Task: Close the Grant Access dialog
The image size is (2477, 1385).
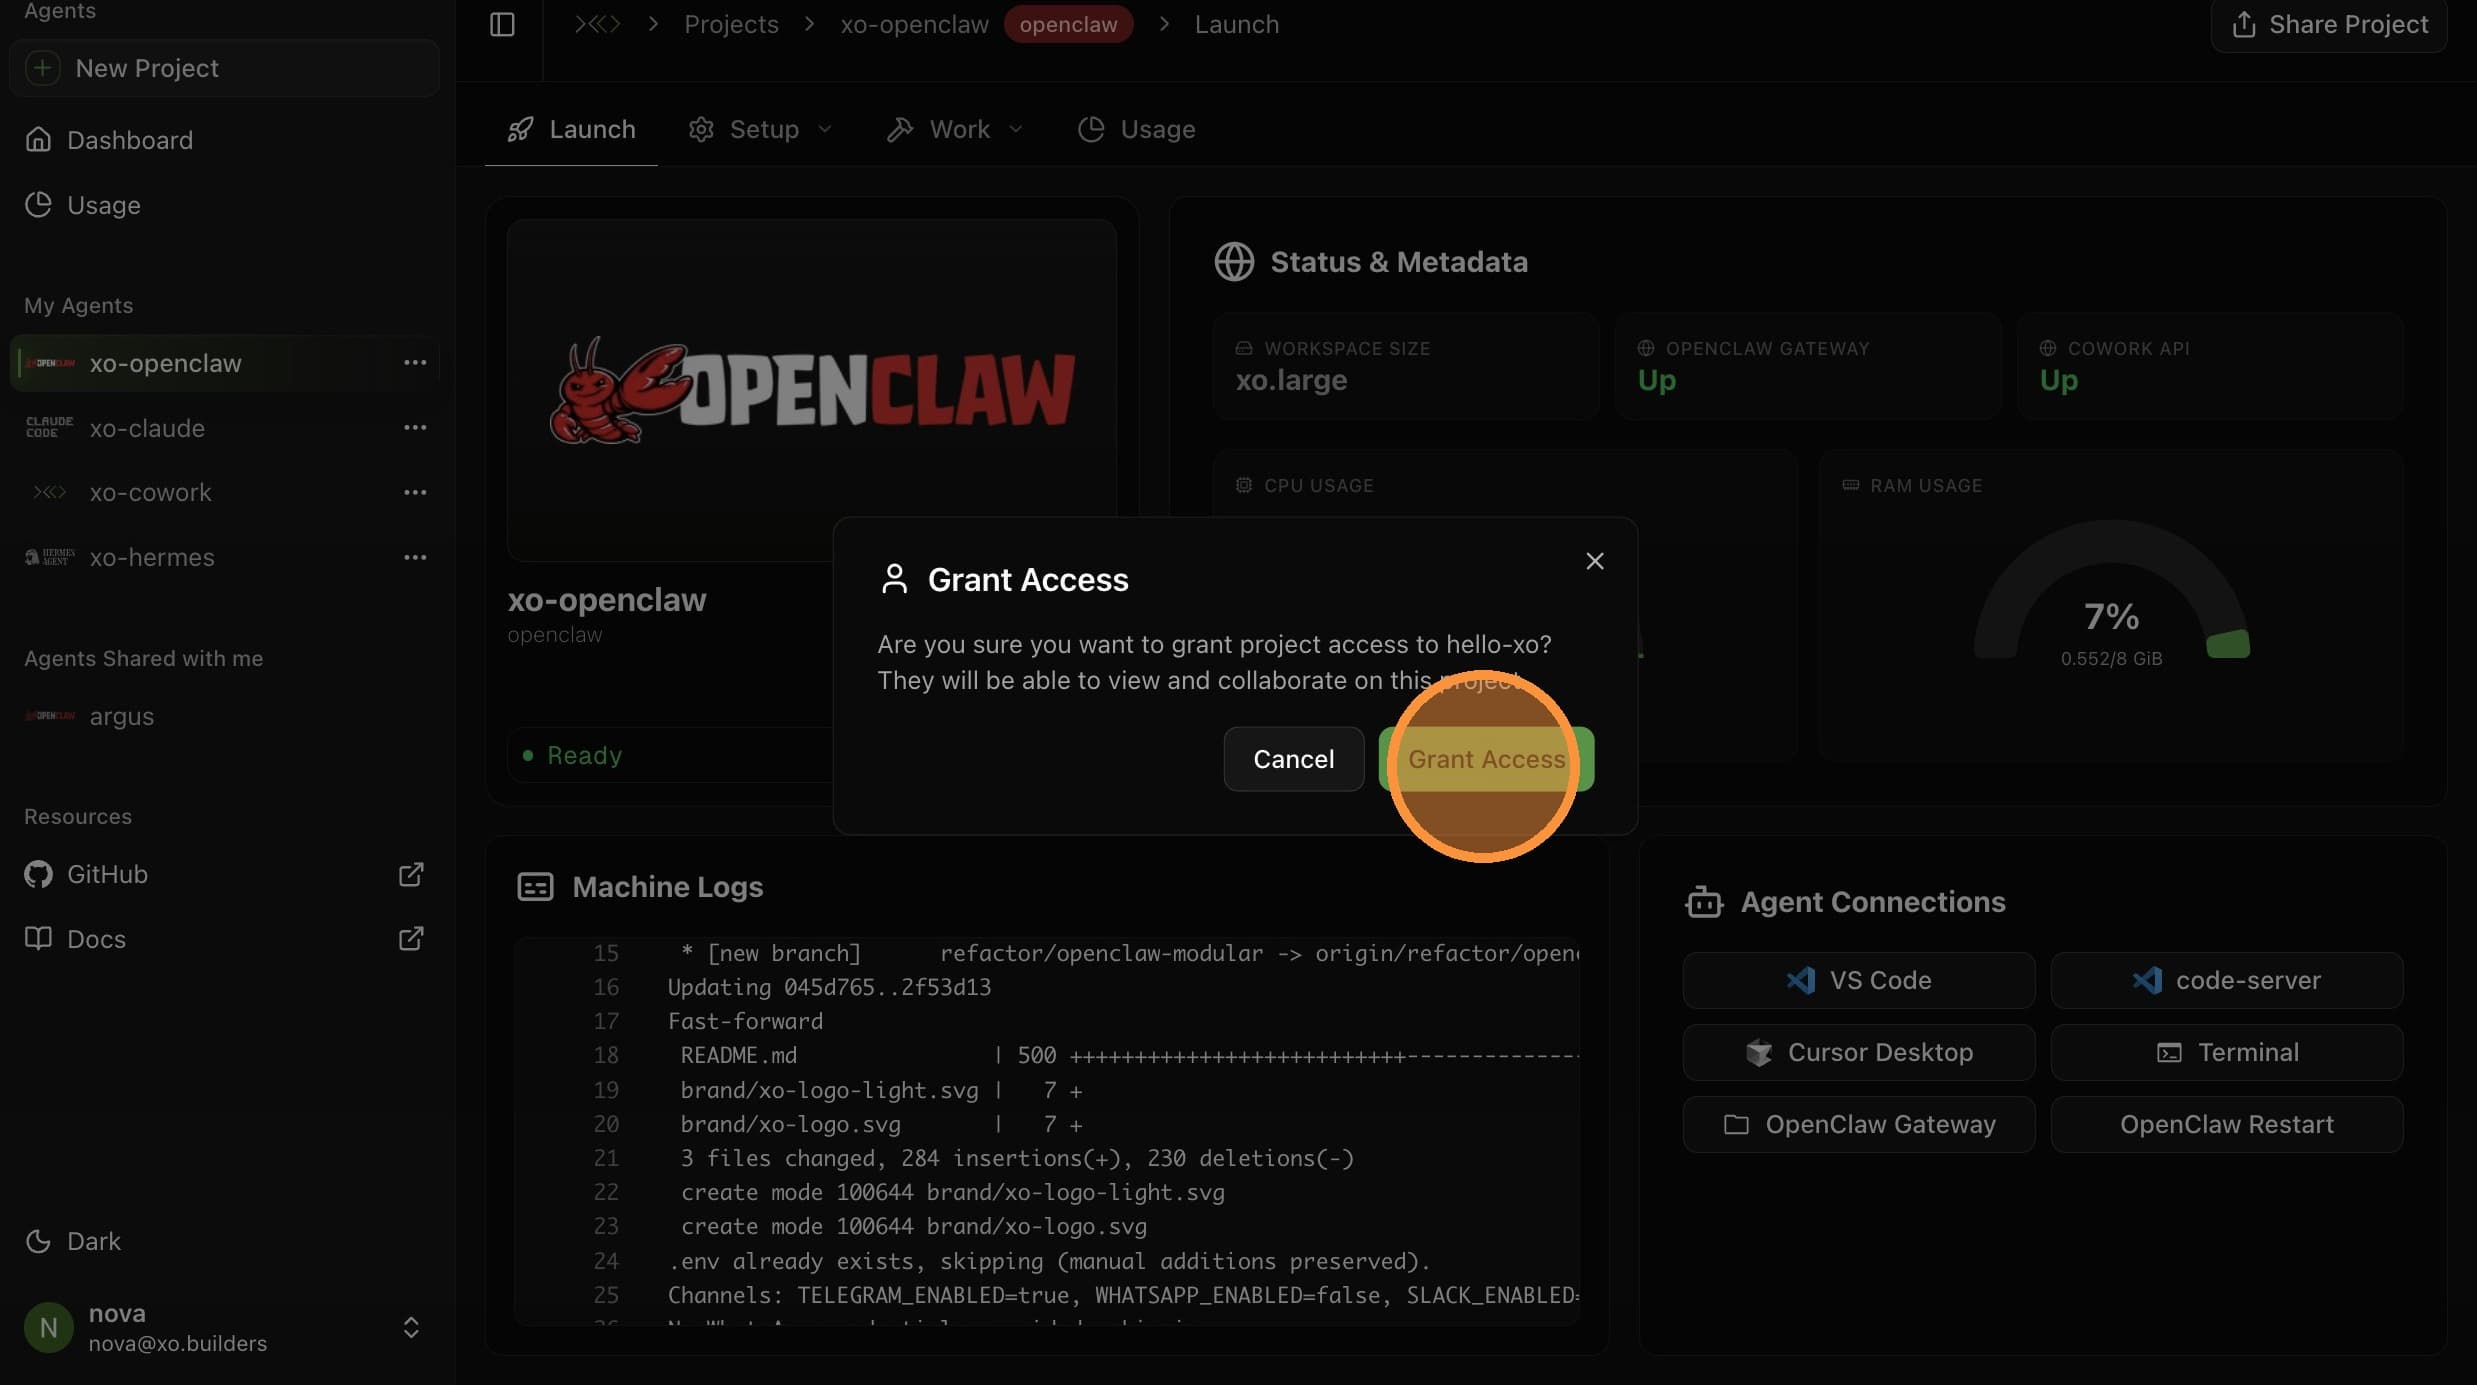Action: pyautogui.click(x=1595, y=561)
